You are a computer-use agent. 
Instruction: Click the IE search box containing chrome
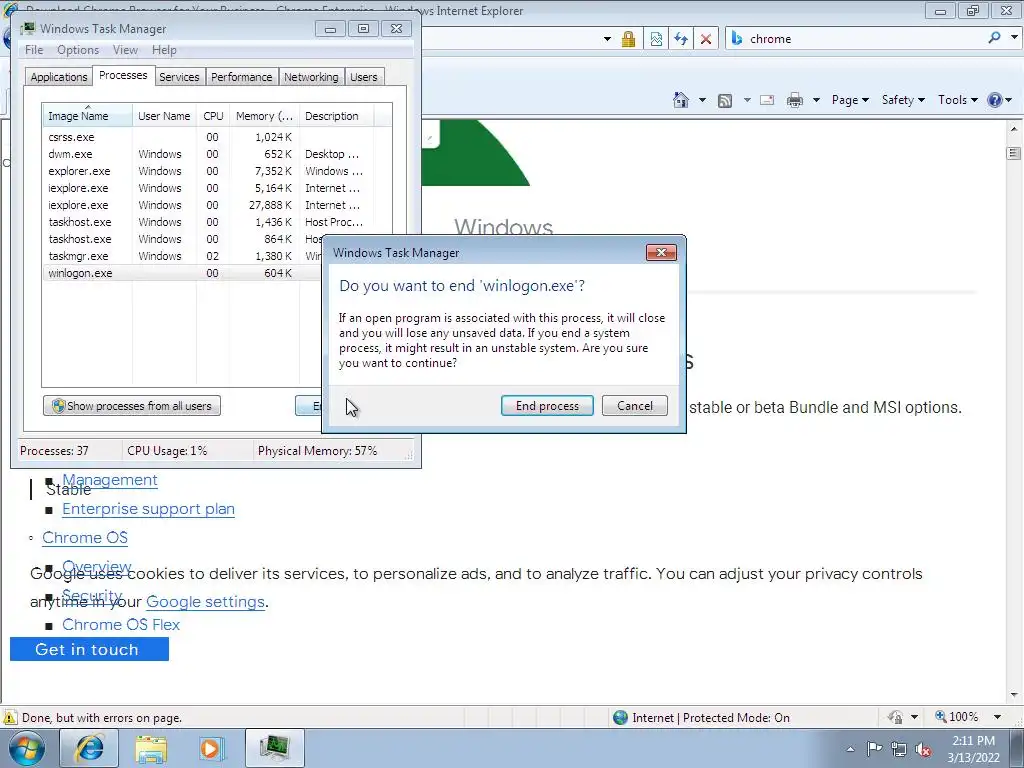856,39
